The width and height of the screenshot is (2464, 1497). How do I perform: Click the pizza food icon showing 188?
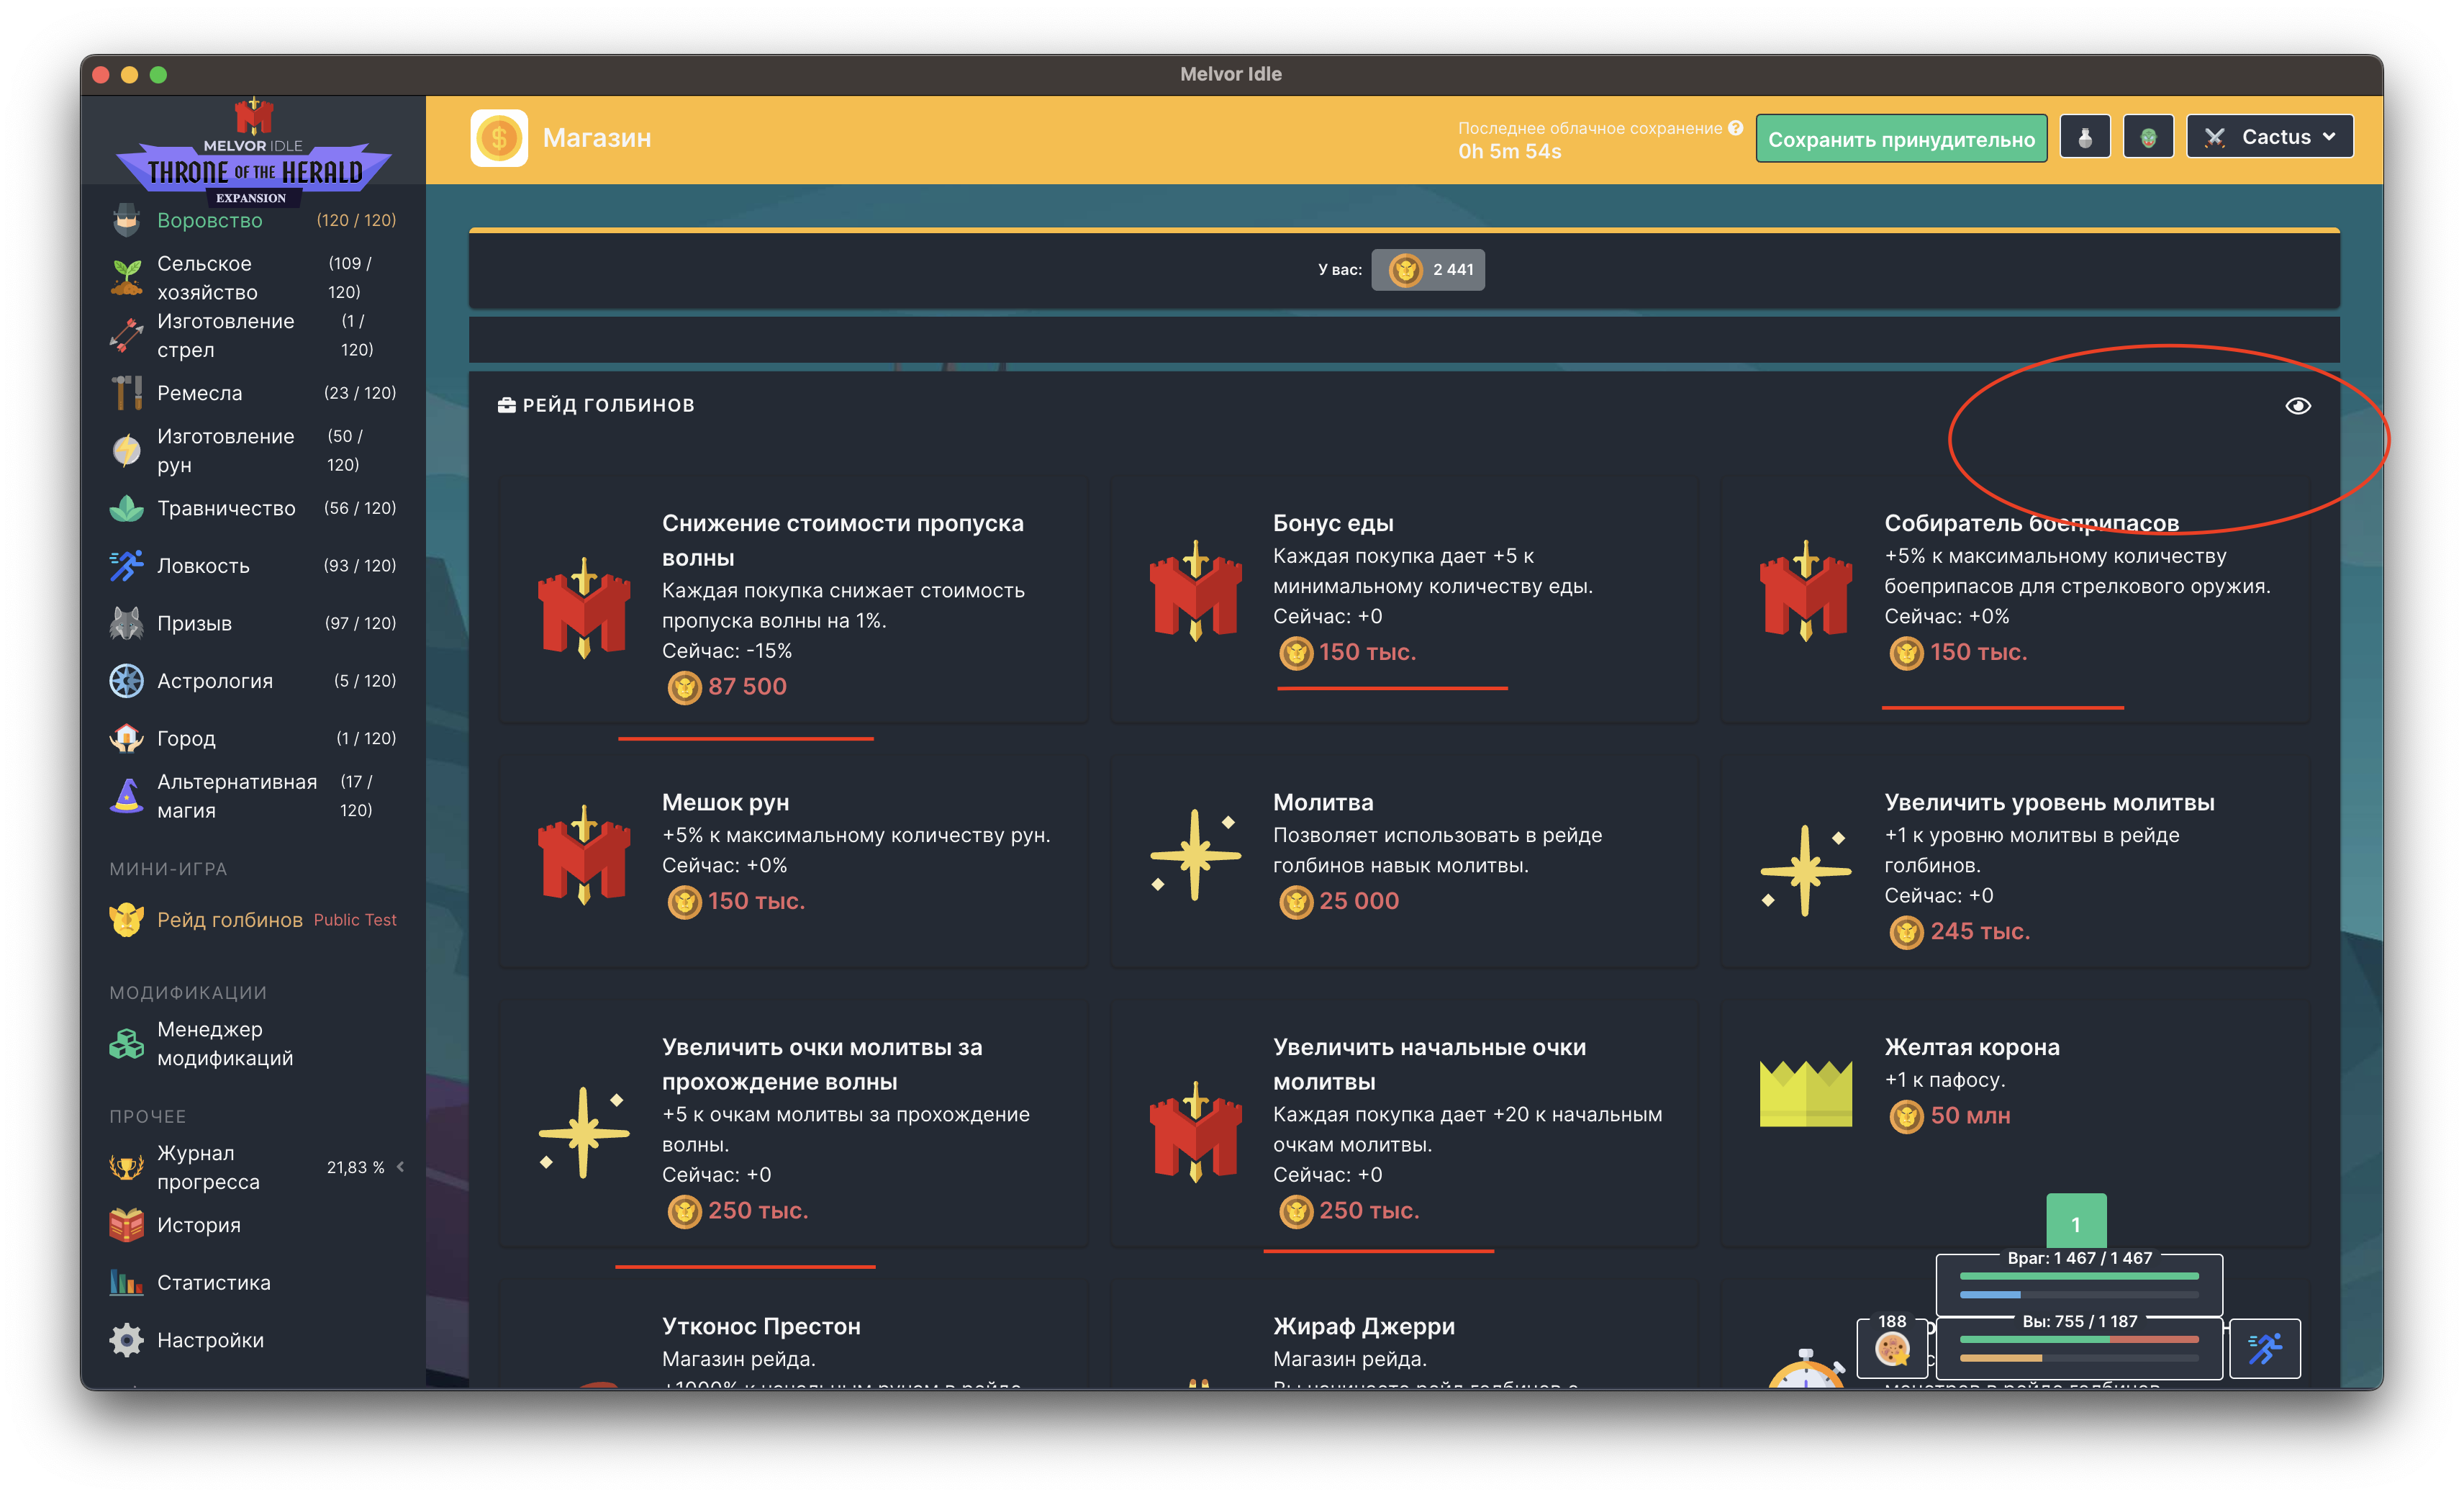[1892, 1348]
